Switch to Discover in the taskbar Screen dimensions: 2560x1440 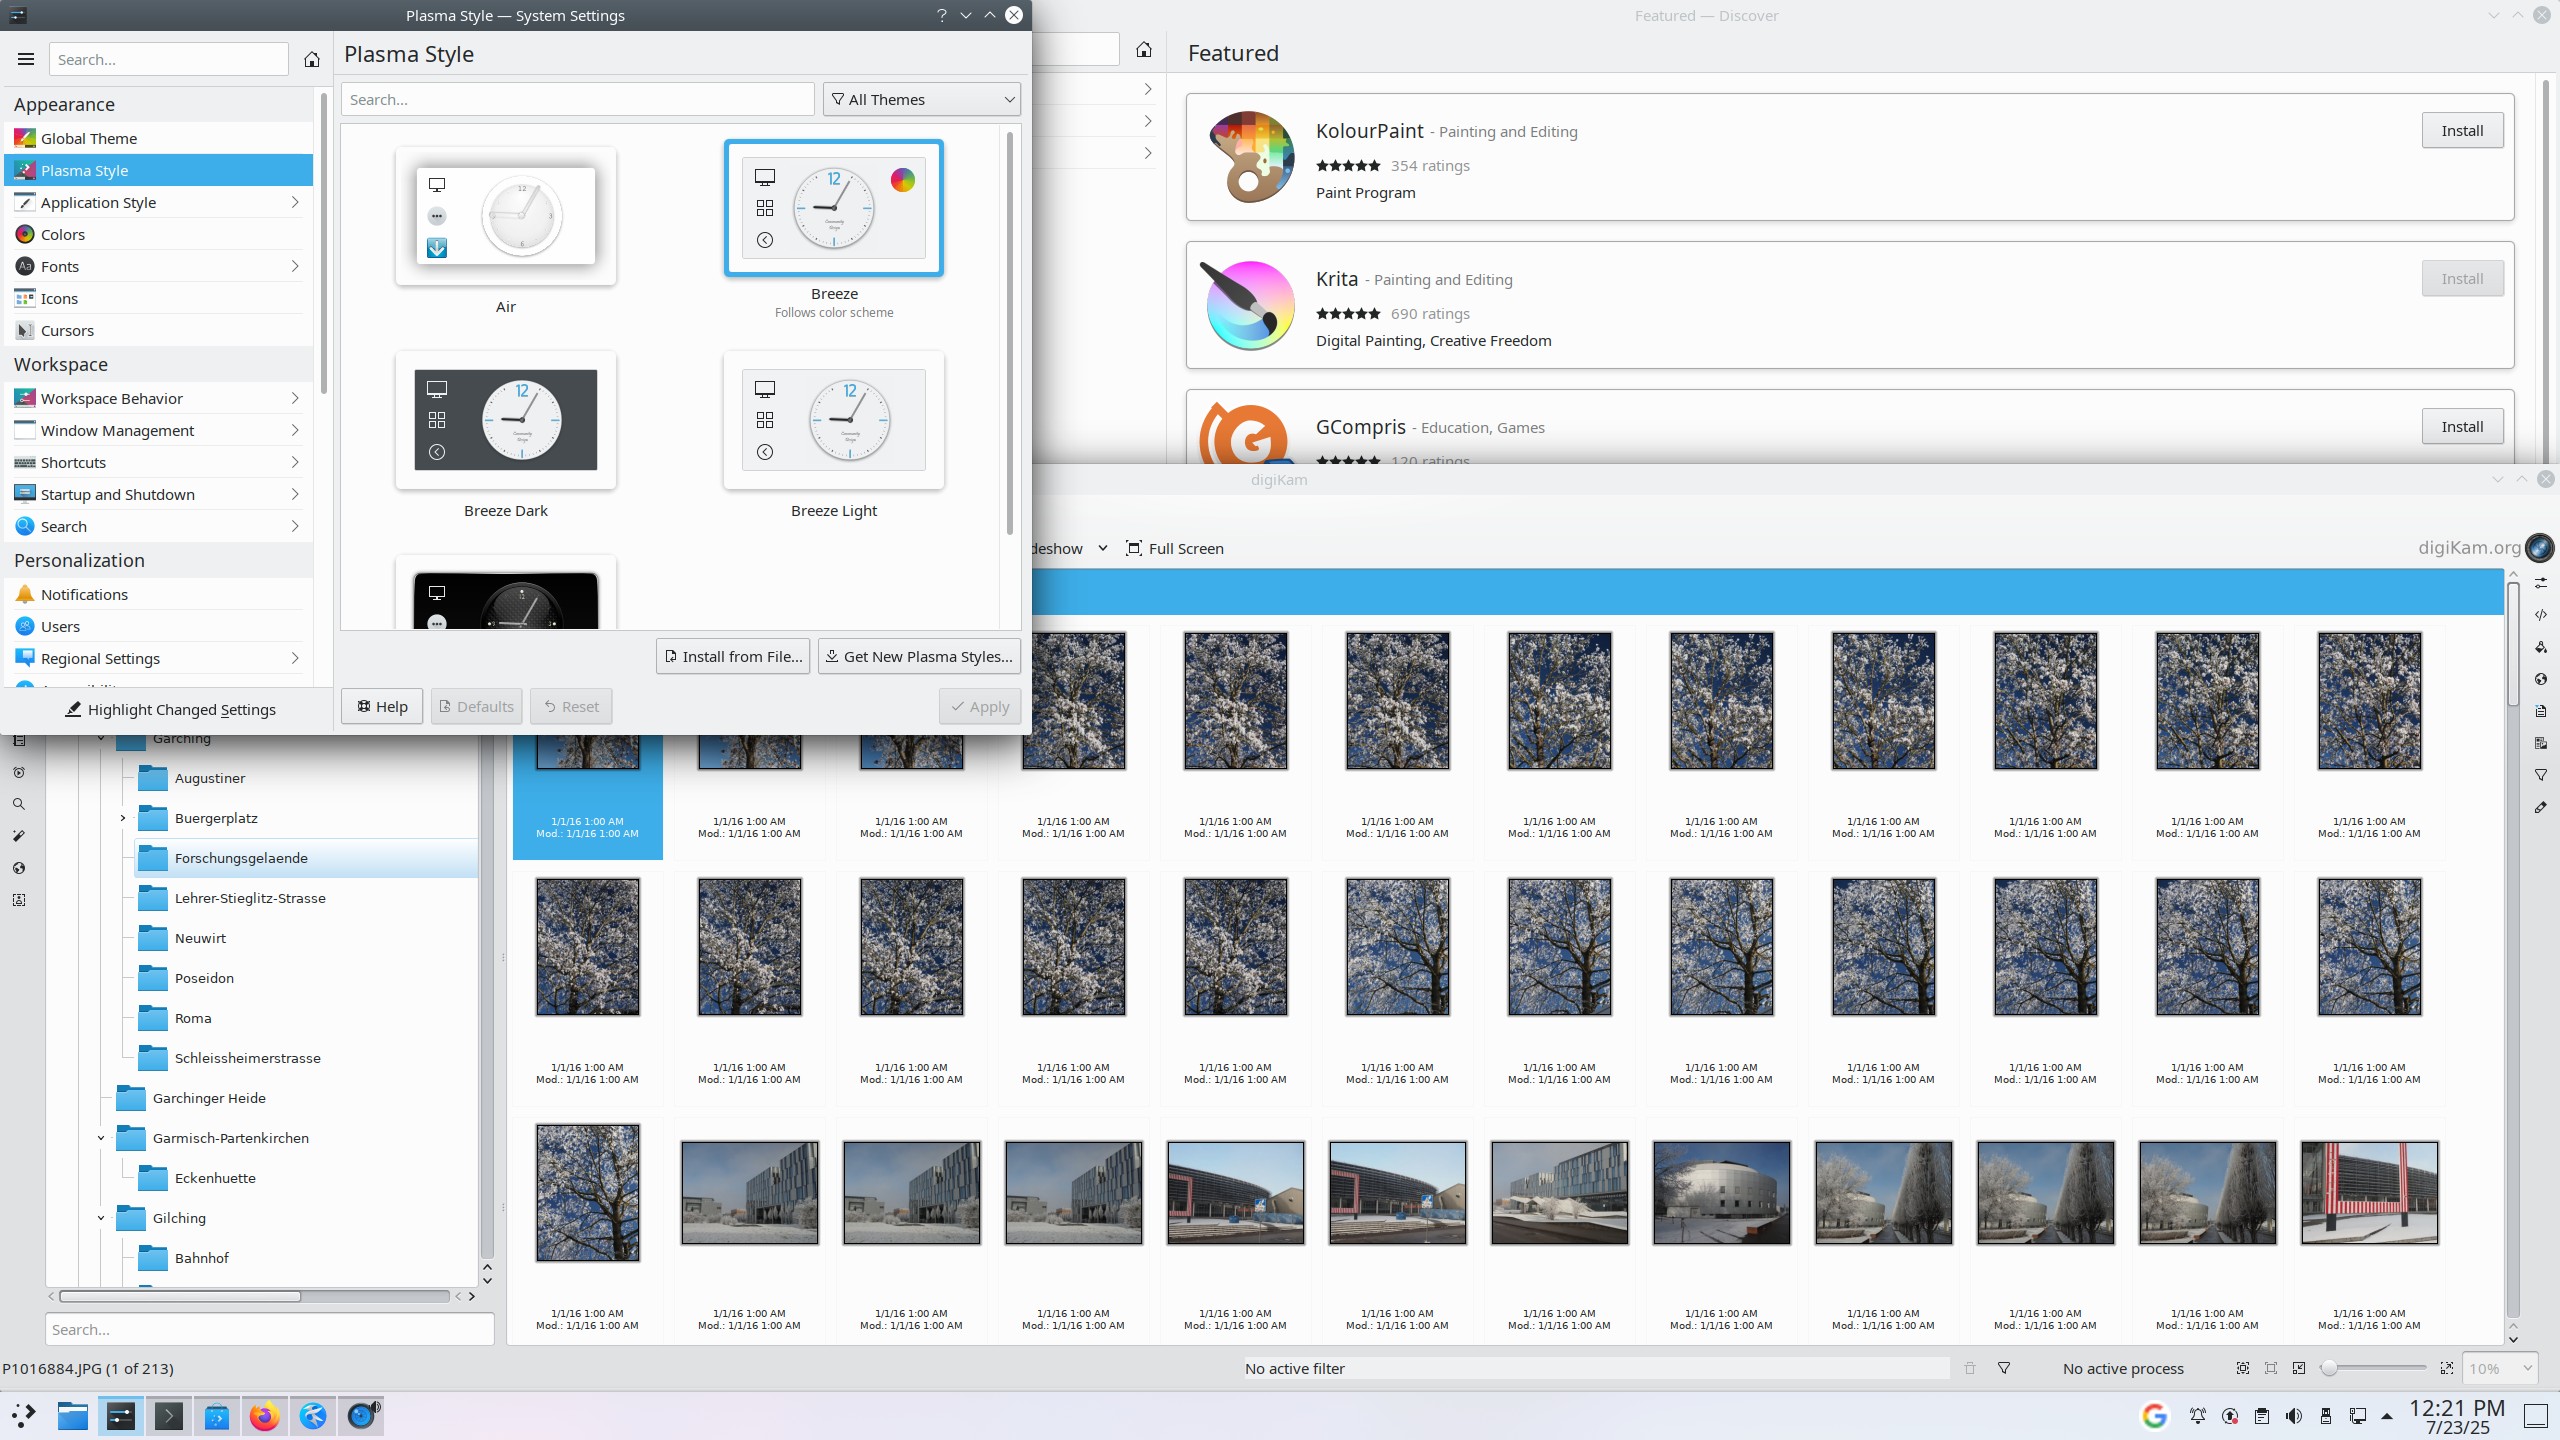[x=217, y=1415]
